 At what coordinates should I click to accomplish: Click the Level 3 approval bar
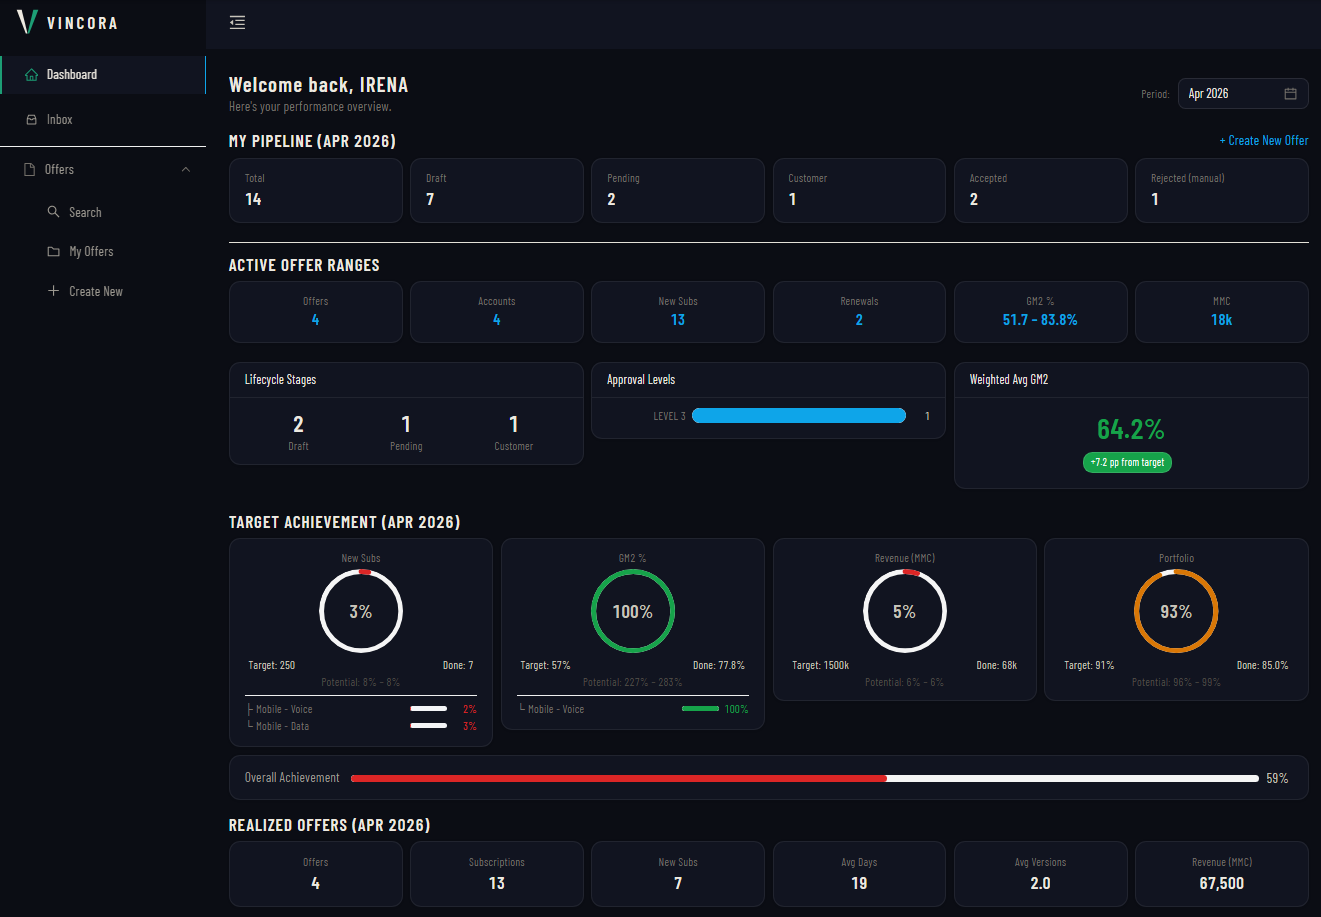pos(799,416)
